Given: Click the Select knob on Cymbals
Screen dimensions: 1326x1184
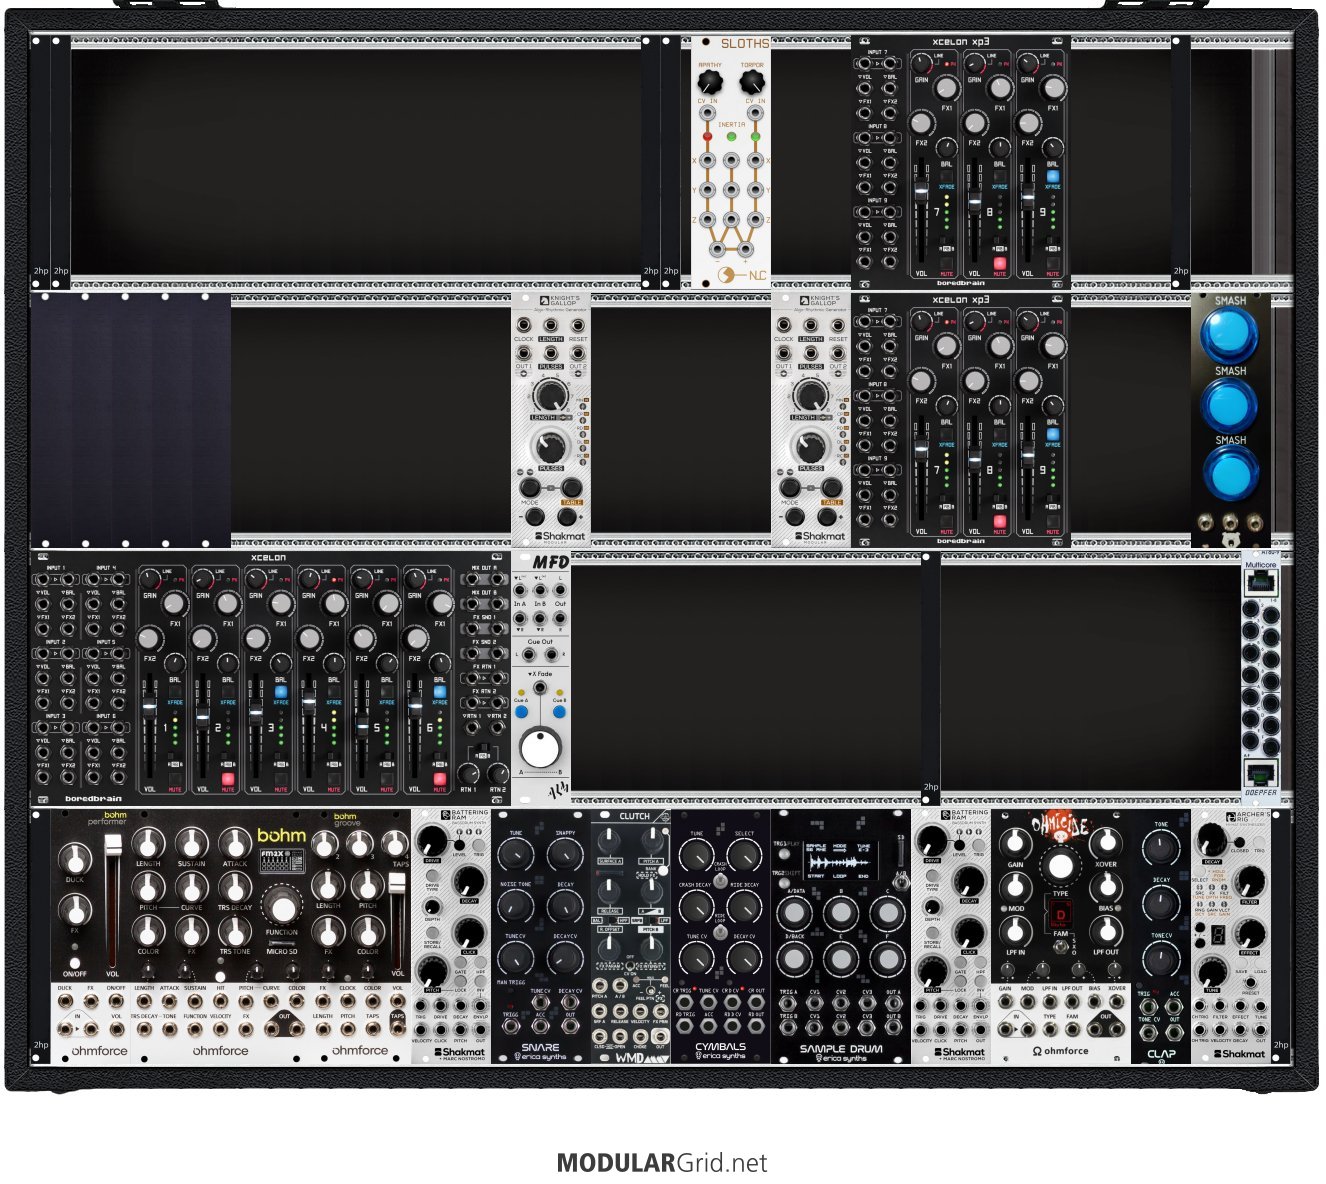Looking at the screenshot, I should pos(745,855).
